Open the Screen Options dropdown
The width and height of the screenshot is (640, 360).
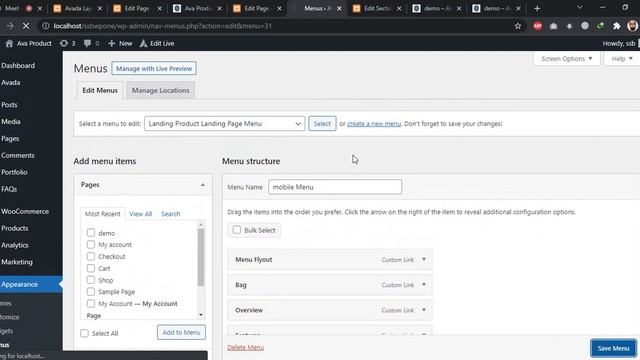[x=567, y=59]
